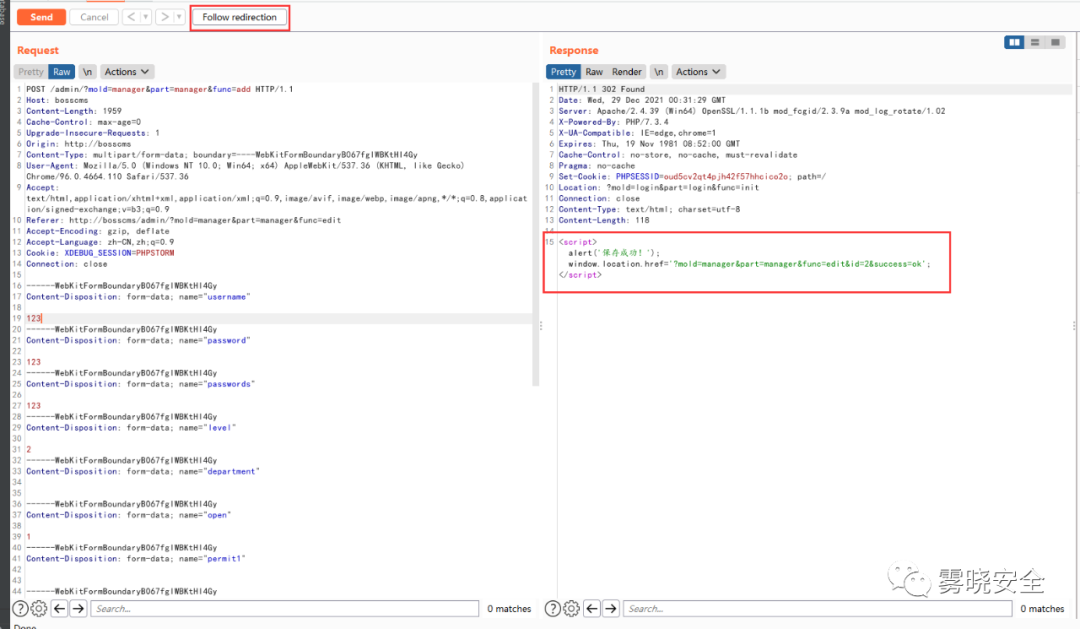Viewport: 1080px width, 629px height.
Task: Switch Request view to Raw tab
Action: [61, 72]
